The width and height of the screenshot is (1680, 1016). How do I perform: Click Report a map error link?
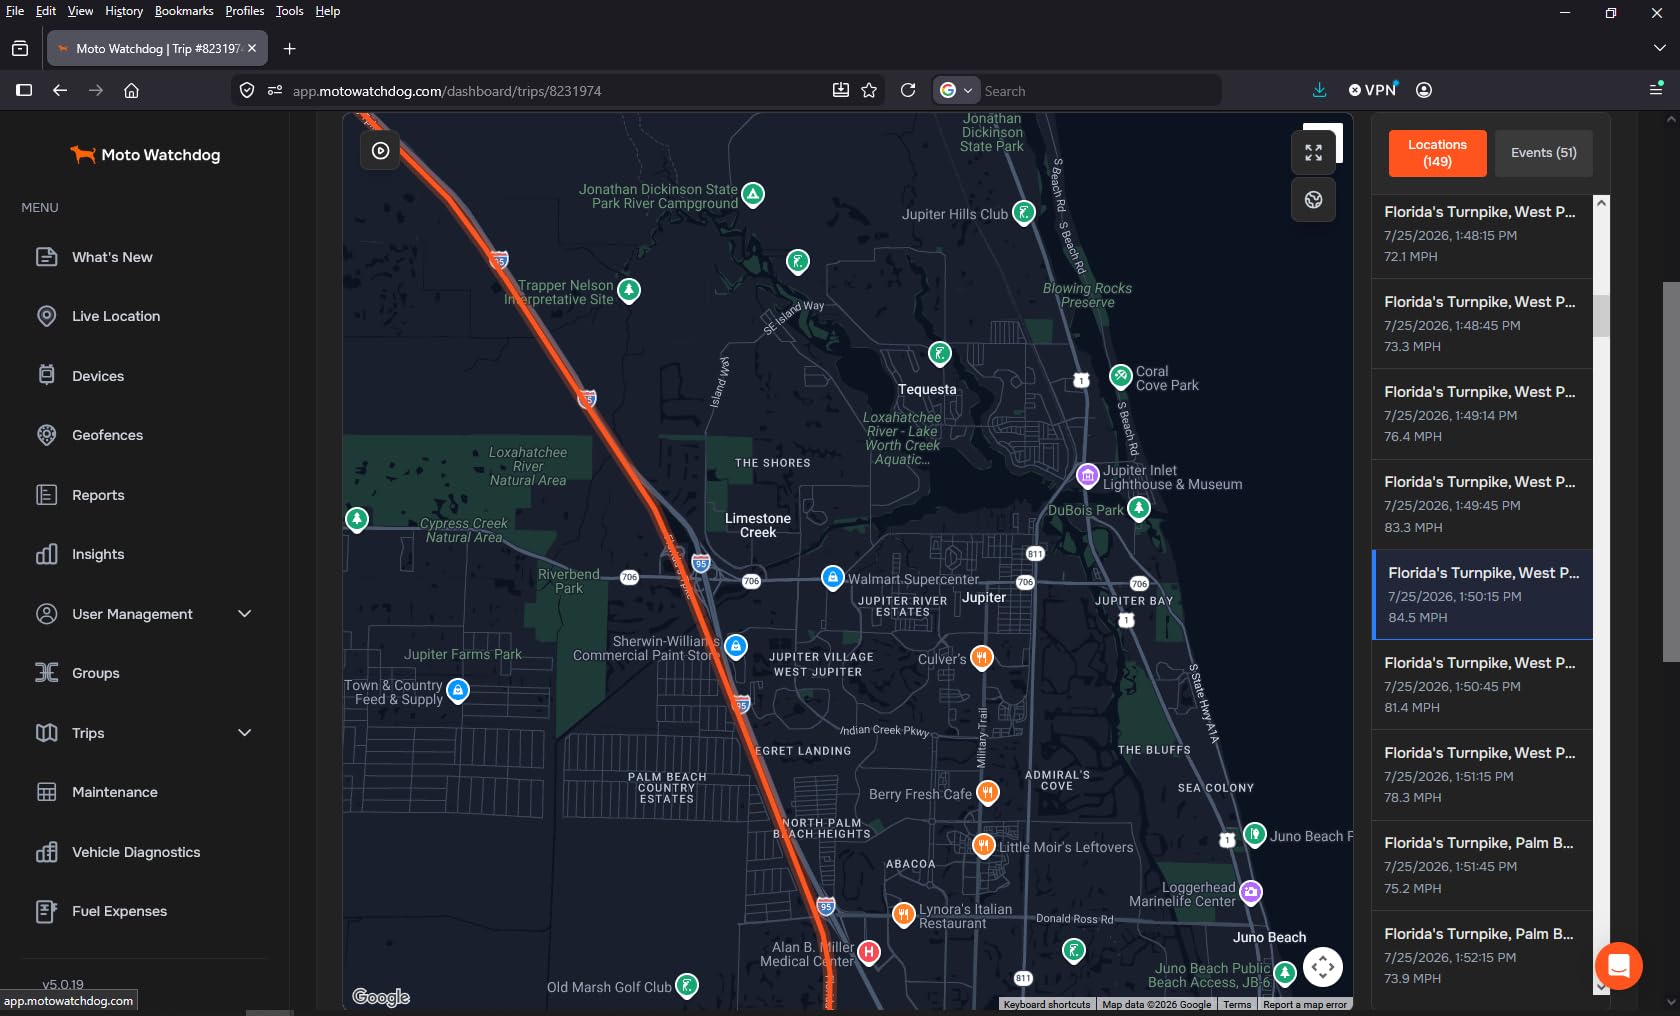coord(1305,1004)
